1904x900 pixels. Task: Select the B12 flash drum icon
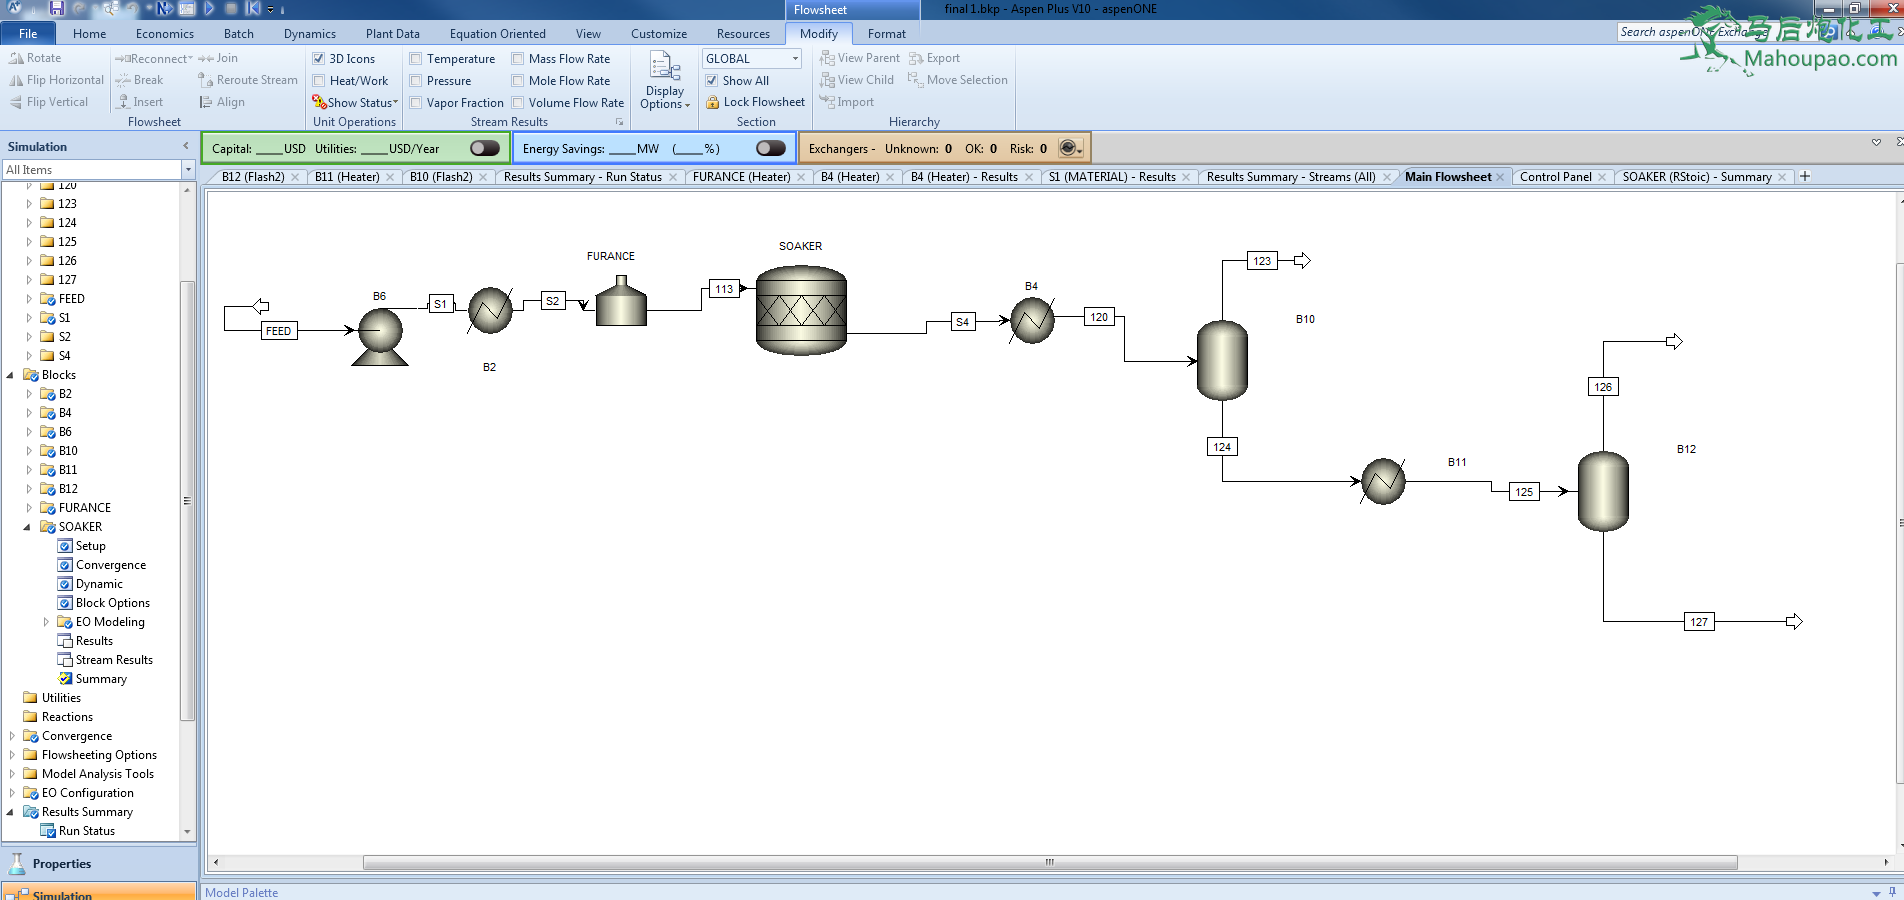(x=1603, y=491)
